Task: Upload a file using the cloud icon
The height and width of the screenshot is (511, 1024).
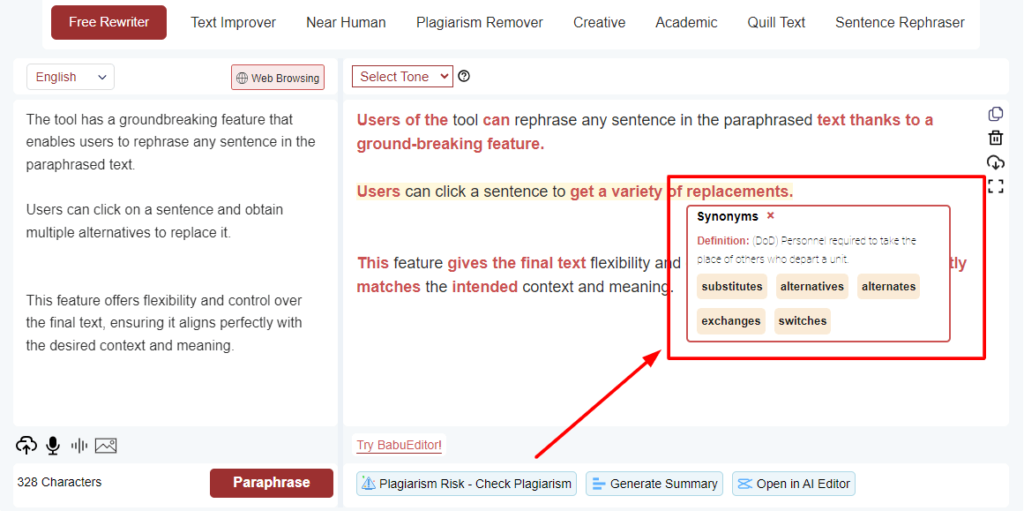Action: 27,446
